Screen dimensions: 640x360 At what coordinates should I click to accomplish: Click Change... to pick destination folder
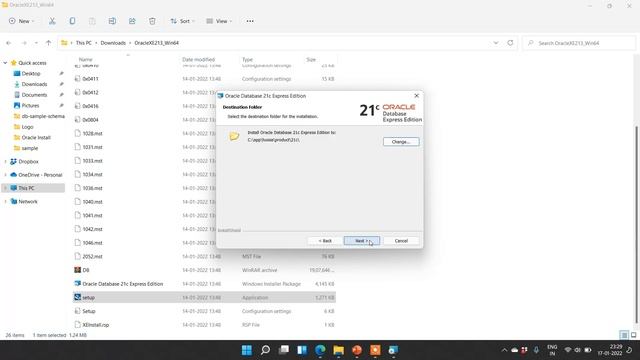click(401, 142)
